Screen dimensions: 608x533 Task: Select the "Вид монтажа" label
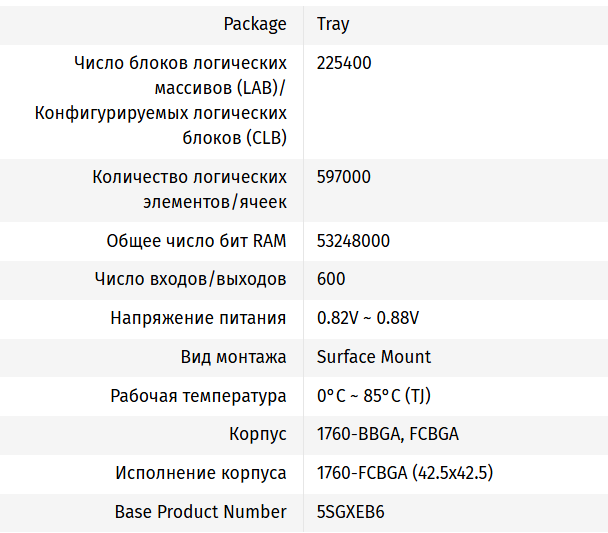(233, 357)
